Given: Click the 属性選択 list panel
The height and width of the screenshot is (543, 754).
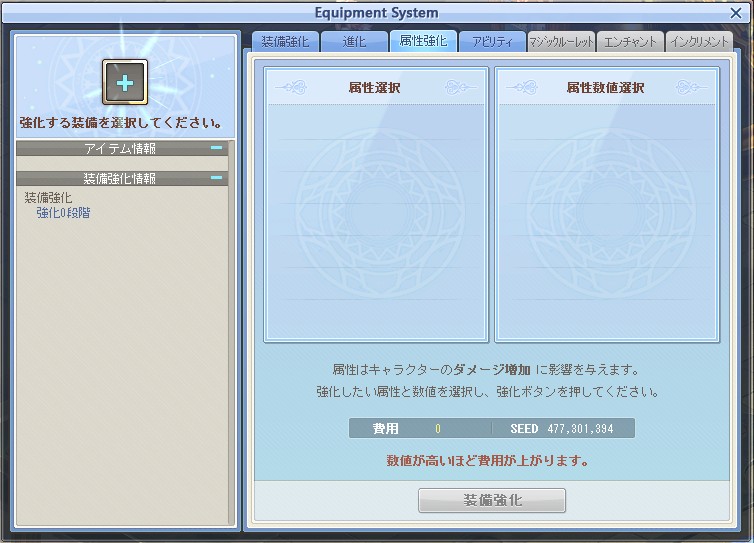Looking at the screenshot, I should click(376, 204).
